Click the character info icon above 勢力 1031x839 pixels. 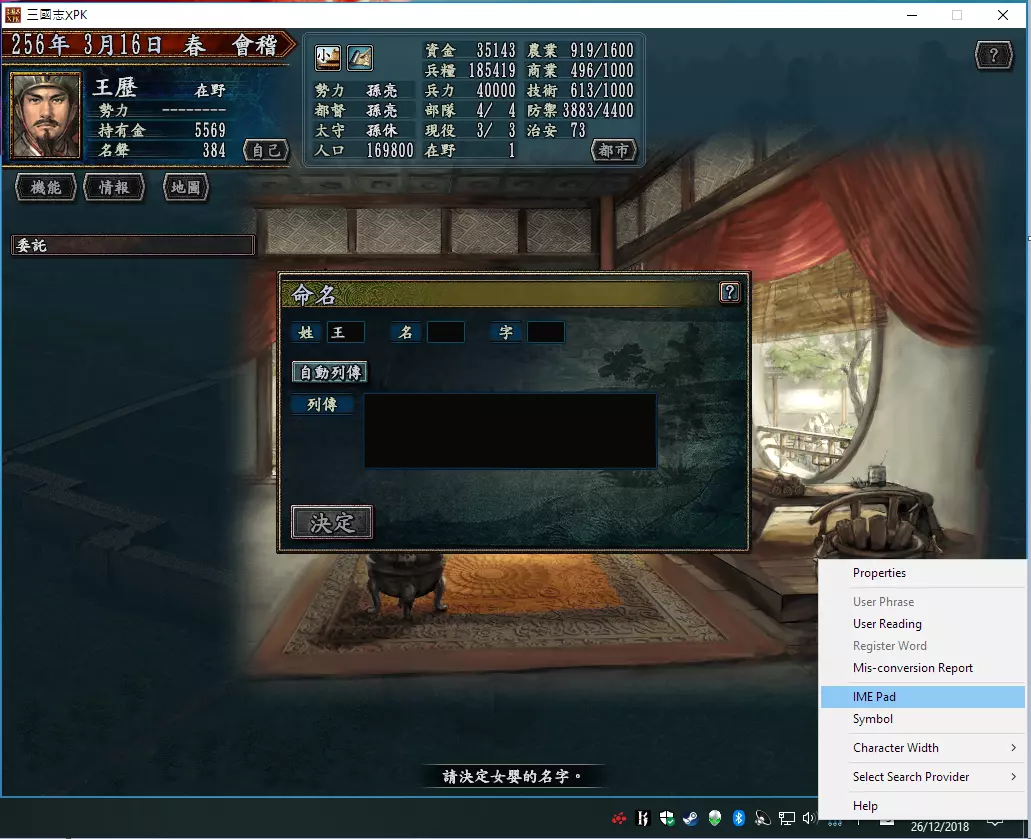point(327,58)
